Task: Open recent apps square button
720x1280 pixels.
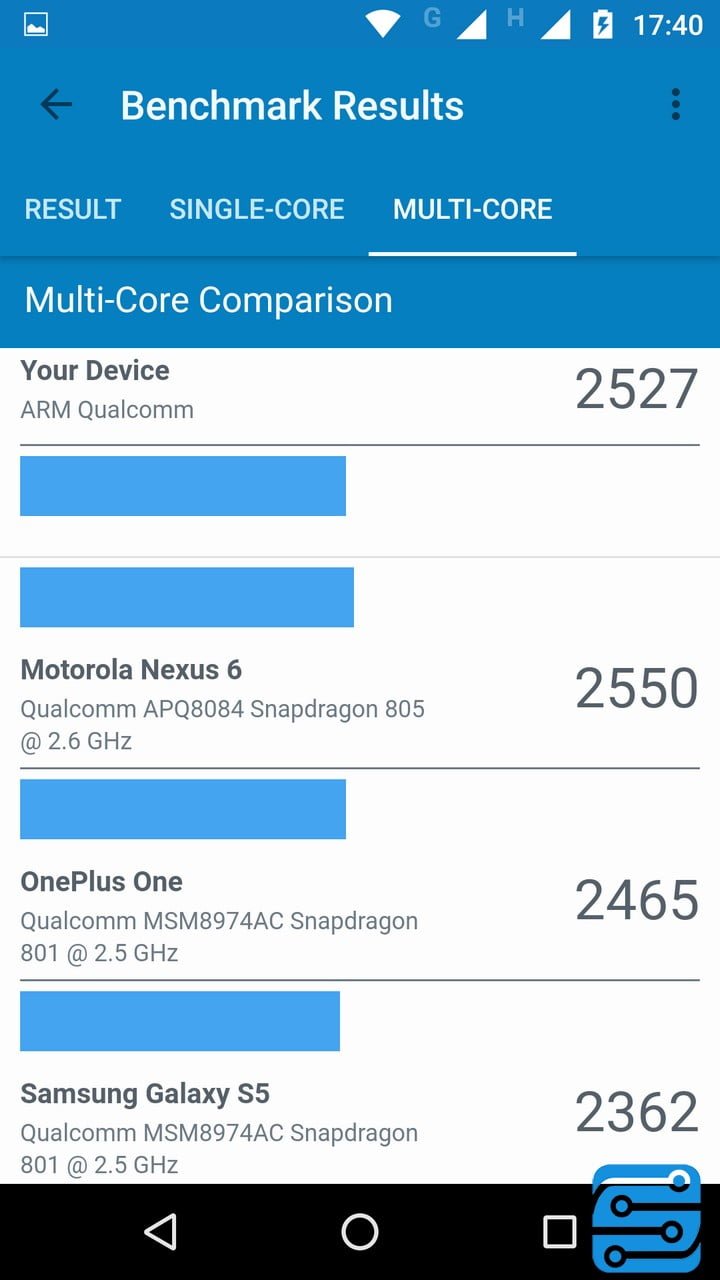Action: 559,1232
